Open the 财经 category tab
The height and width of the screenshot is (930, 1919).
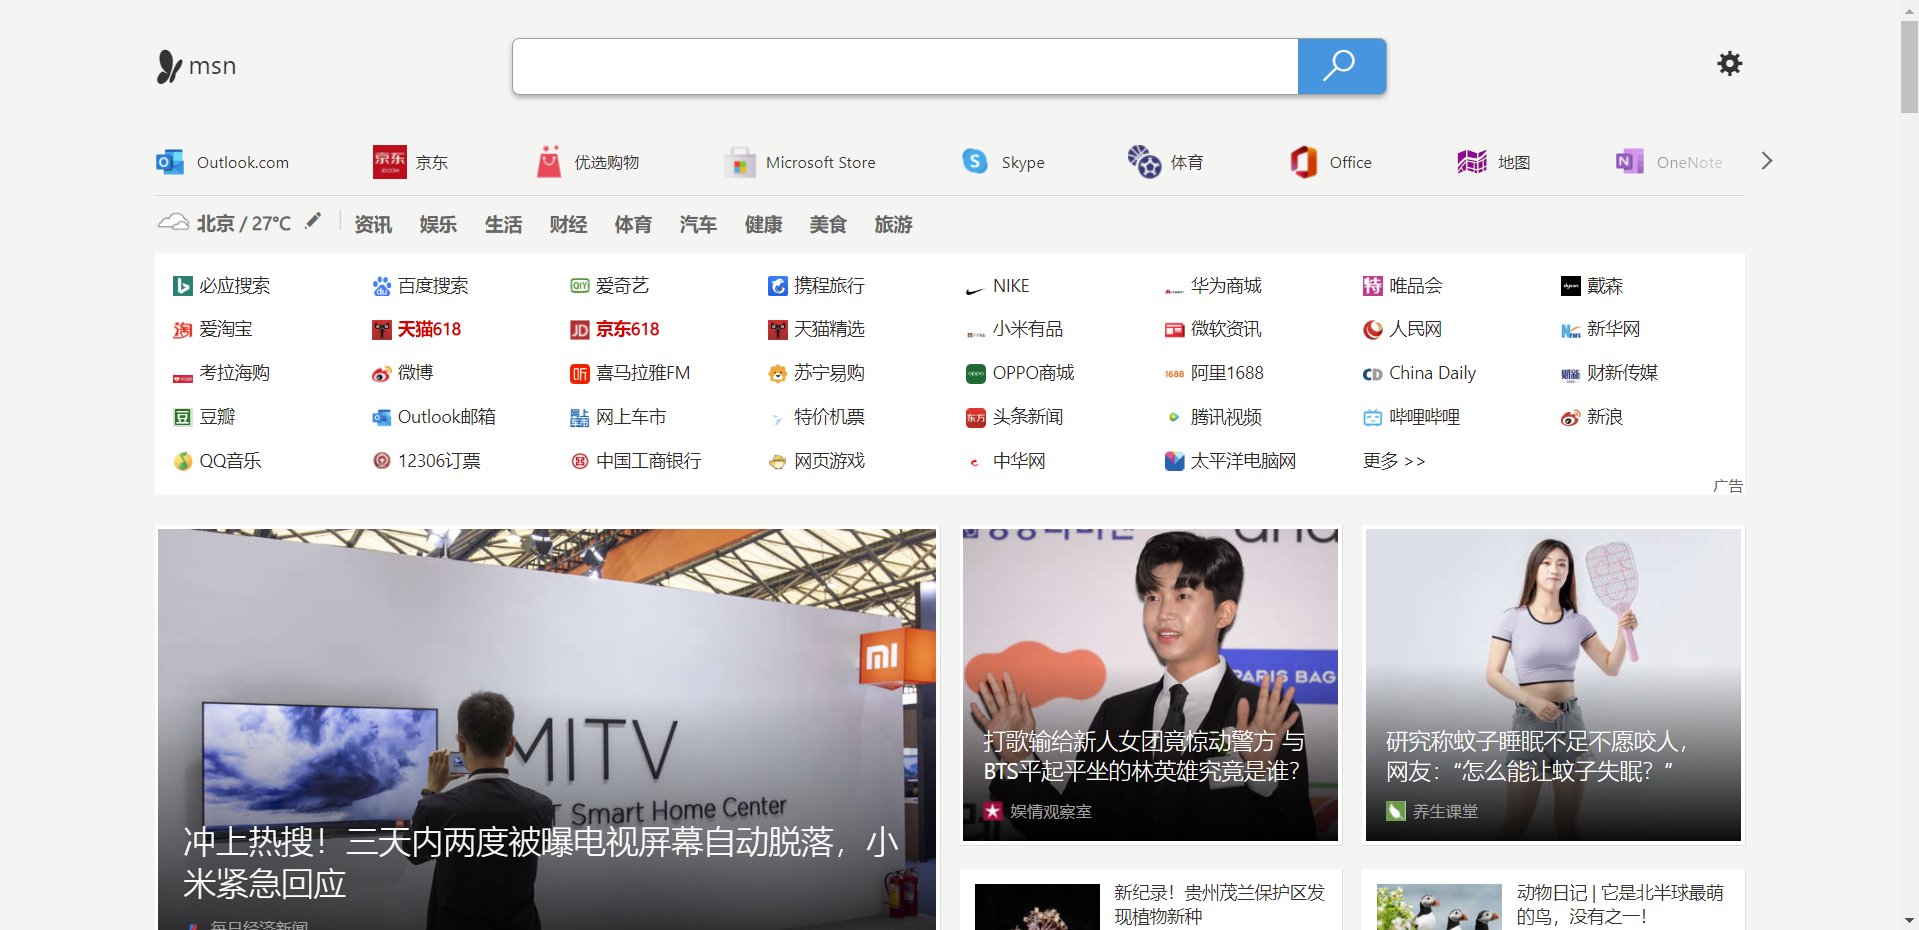568,224
